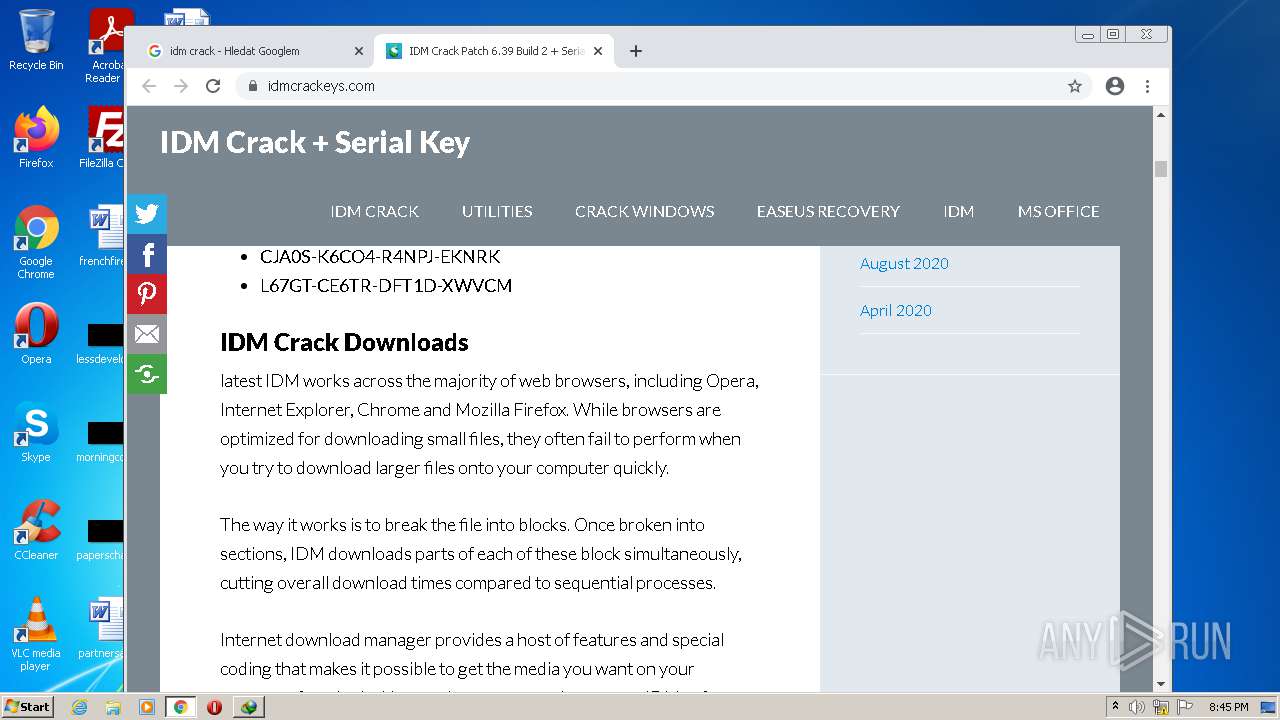Image resolution: width=1280 pixels, height=720 pixels.
Task: Open IDM CRACK menu item
Action: coord(375,211)
